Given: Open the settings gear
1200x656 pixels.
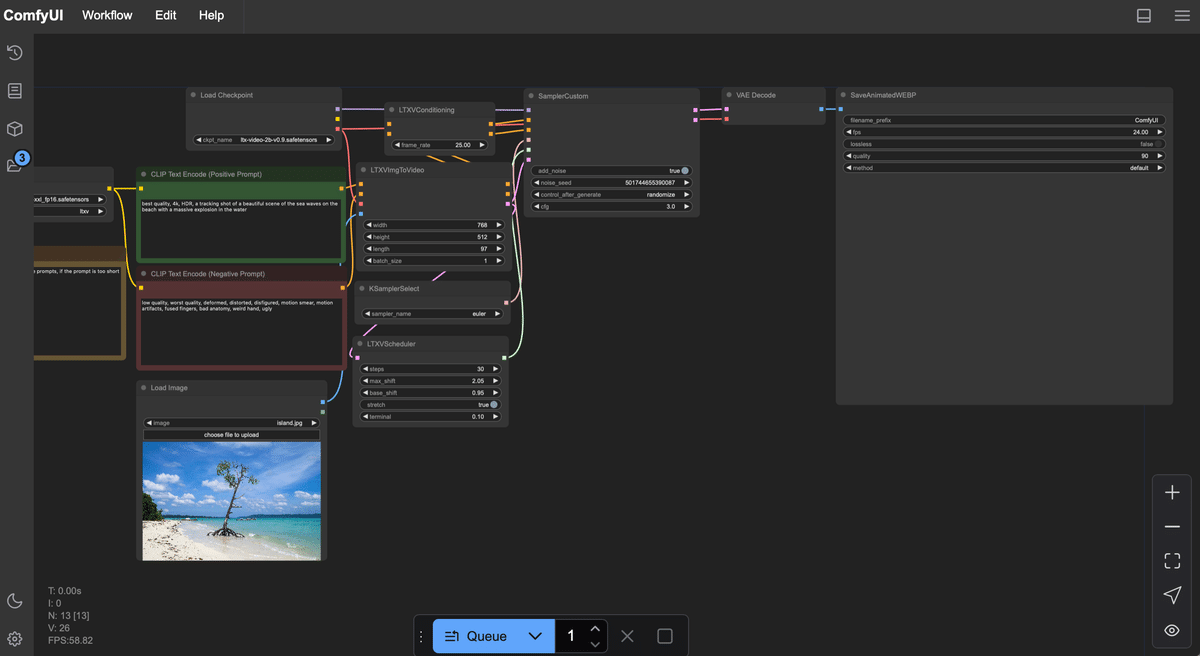Looking at the screenshot, I should (14, 638).
